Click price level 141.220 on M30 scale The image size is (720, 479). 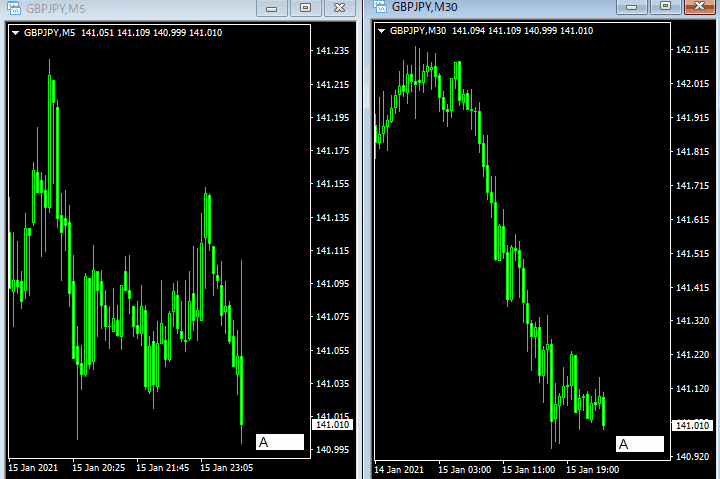(692, 355)
